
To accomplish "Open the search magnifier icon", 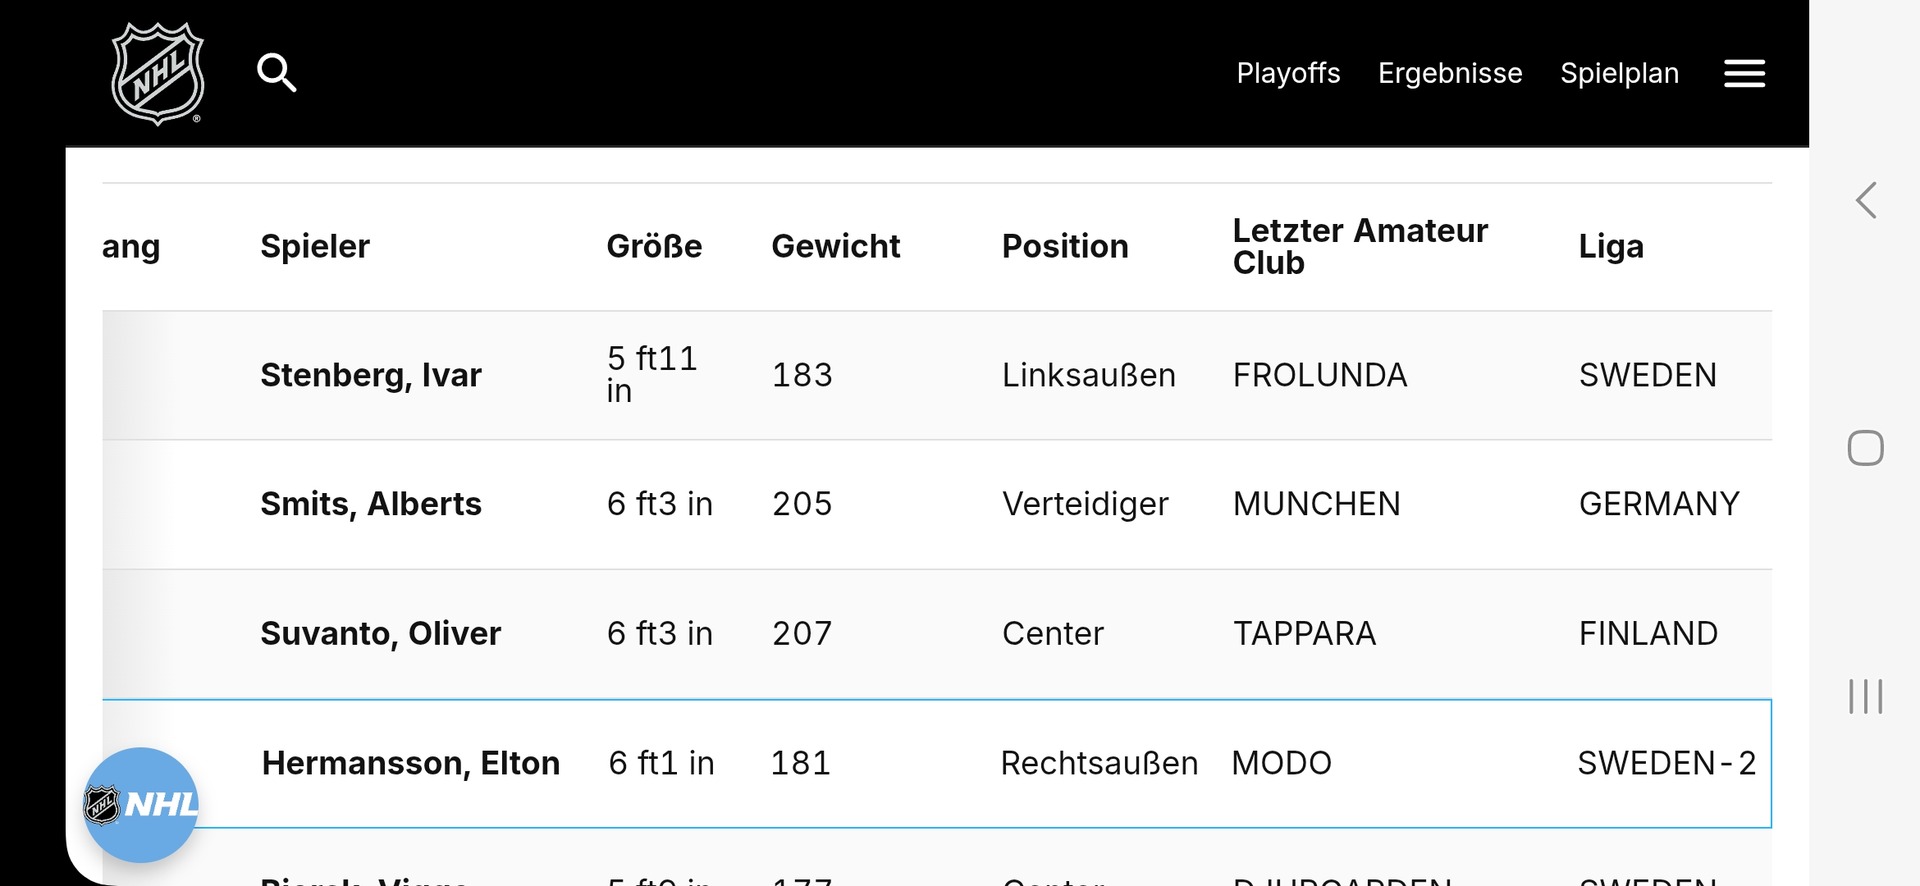I will (276, 73).
